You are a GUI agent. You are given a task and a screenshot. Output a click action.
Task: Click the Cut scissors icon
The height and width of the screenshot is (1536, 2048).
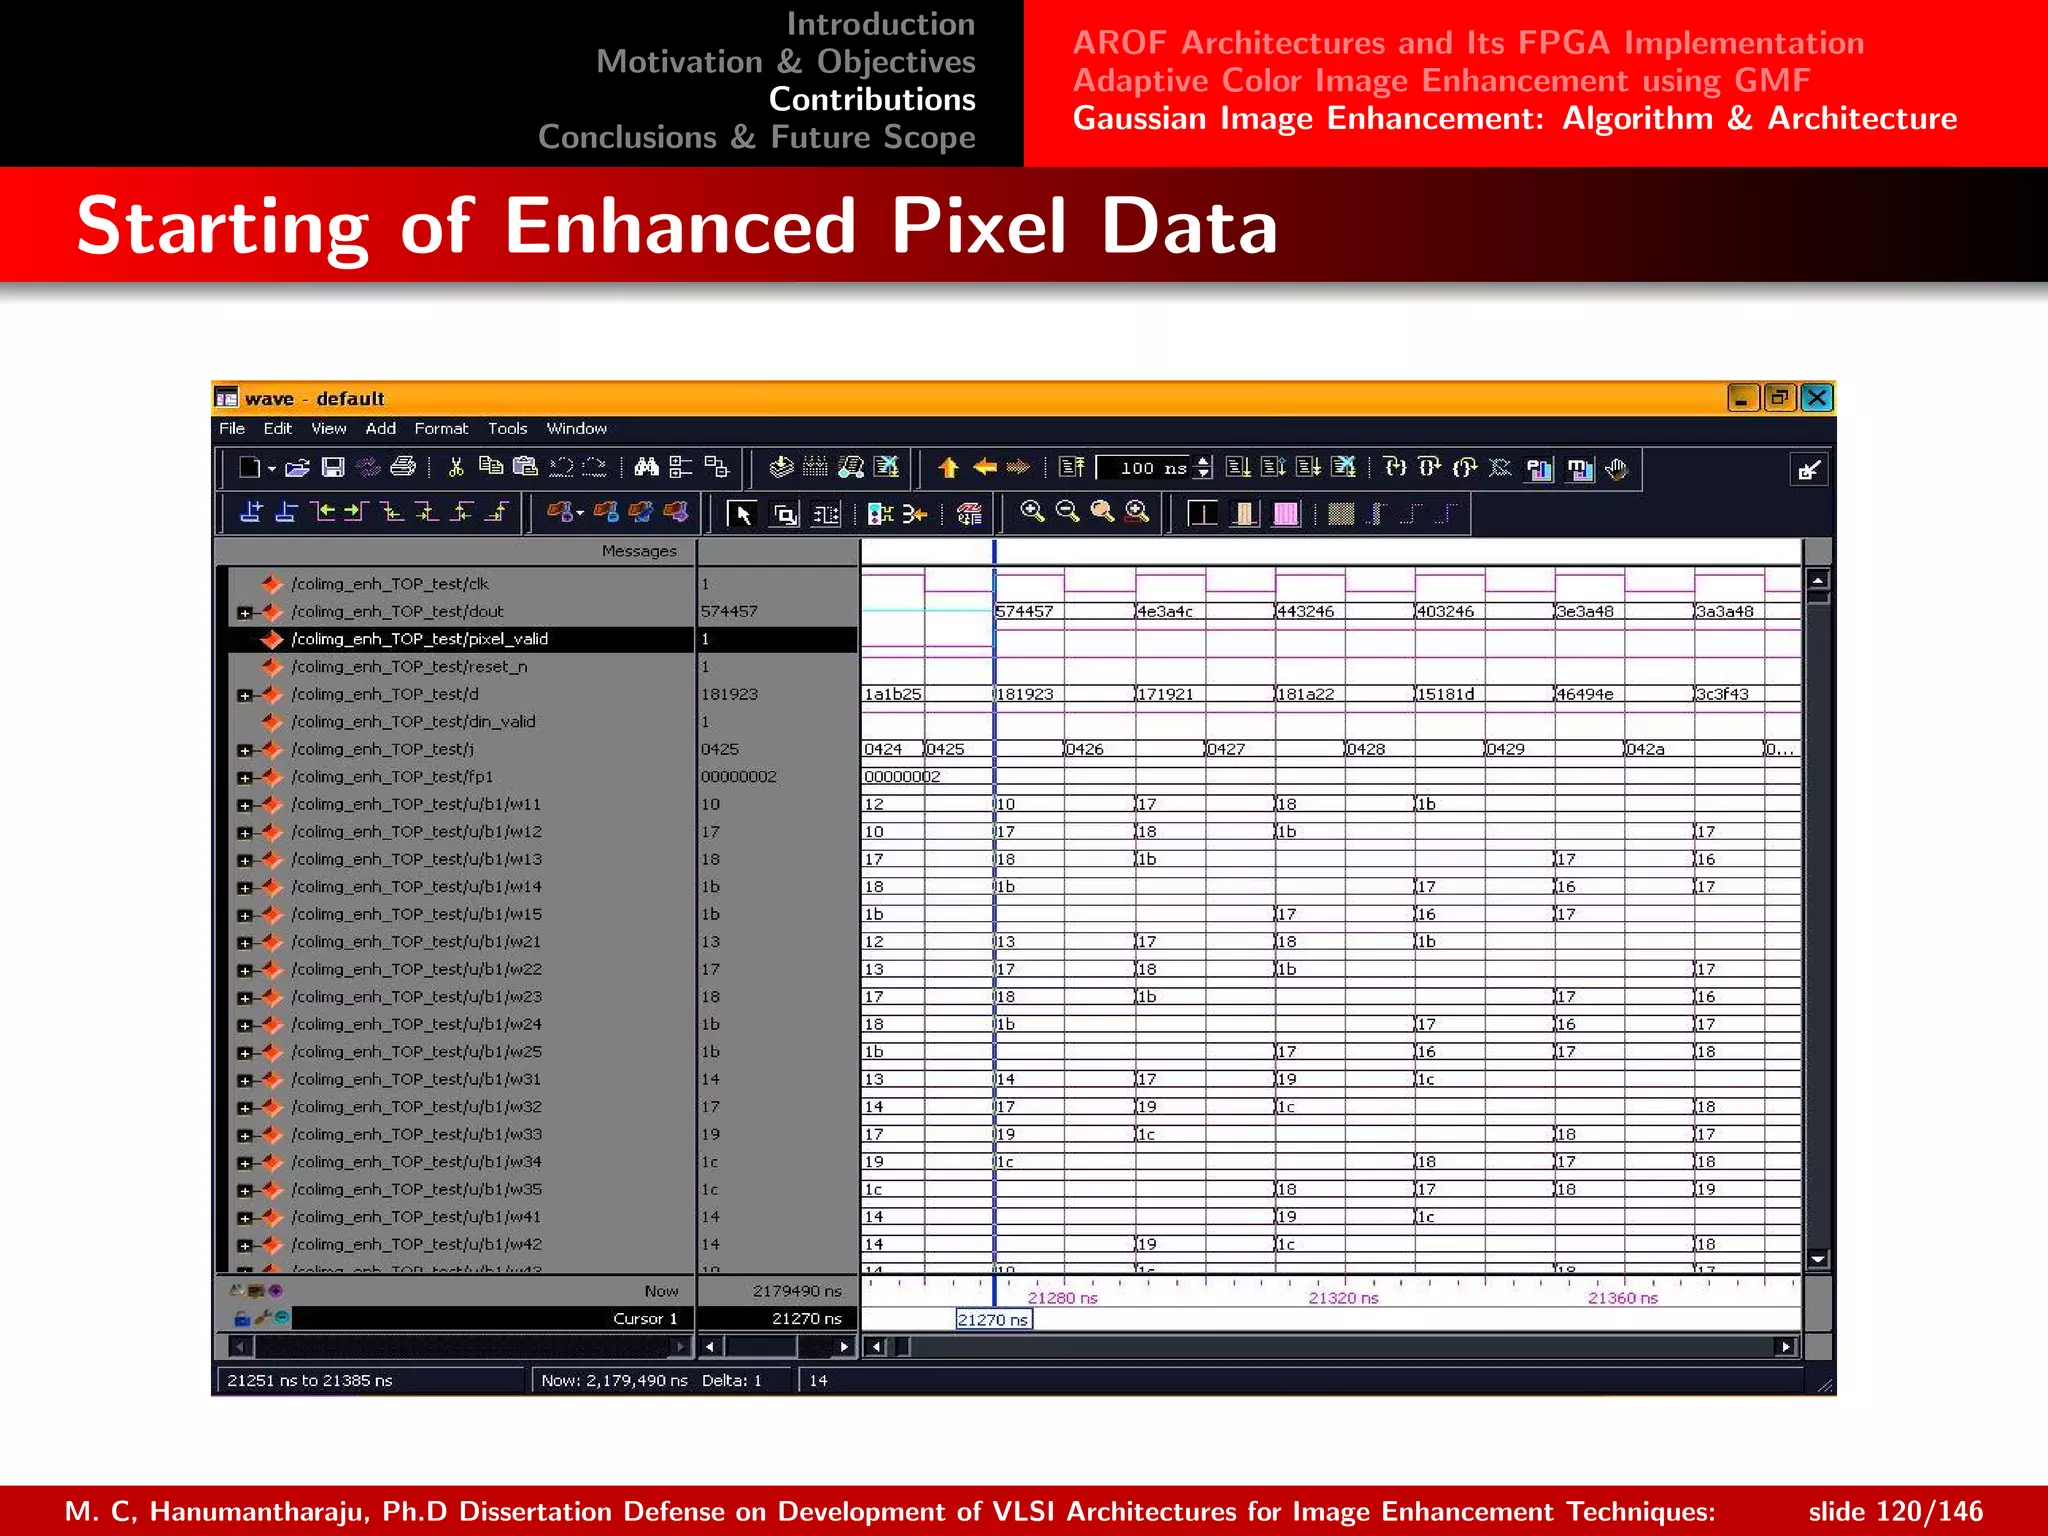pos(456,467)
